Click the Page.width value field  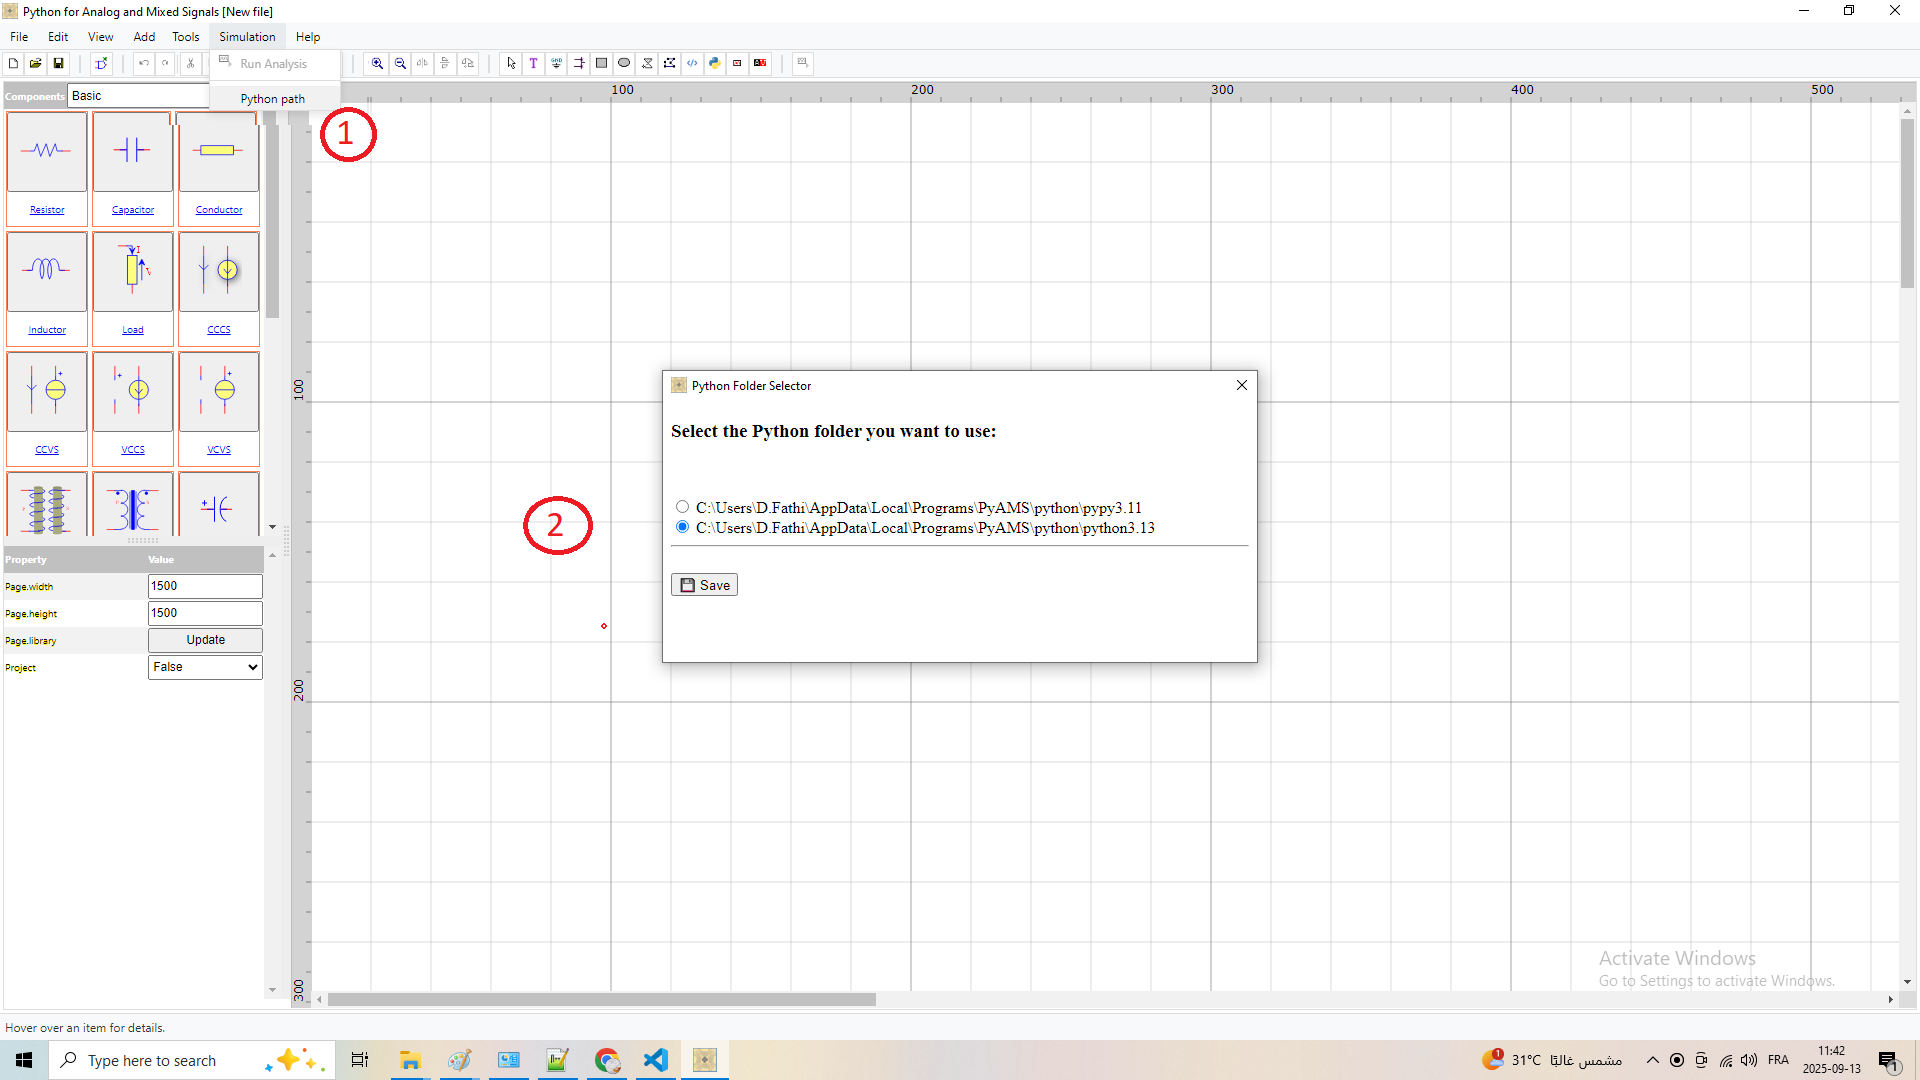tap(205, 586)
